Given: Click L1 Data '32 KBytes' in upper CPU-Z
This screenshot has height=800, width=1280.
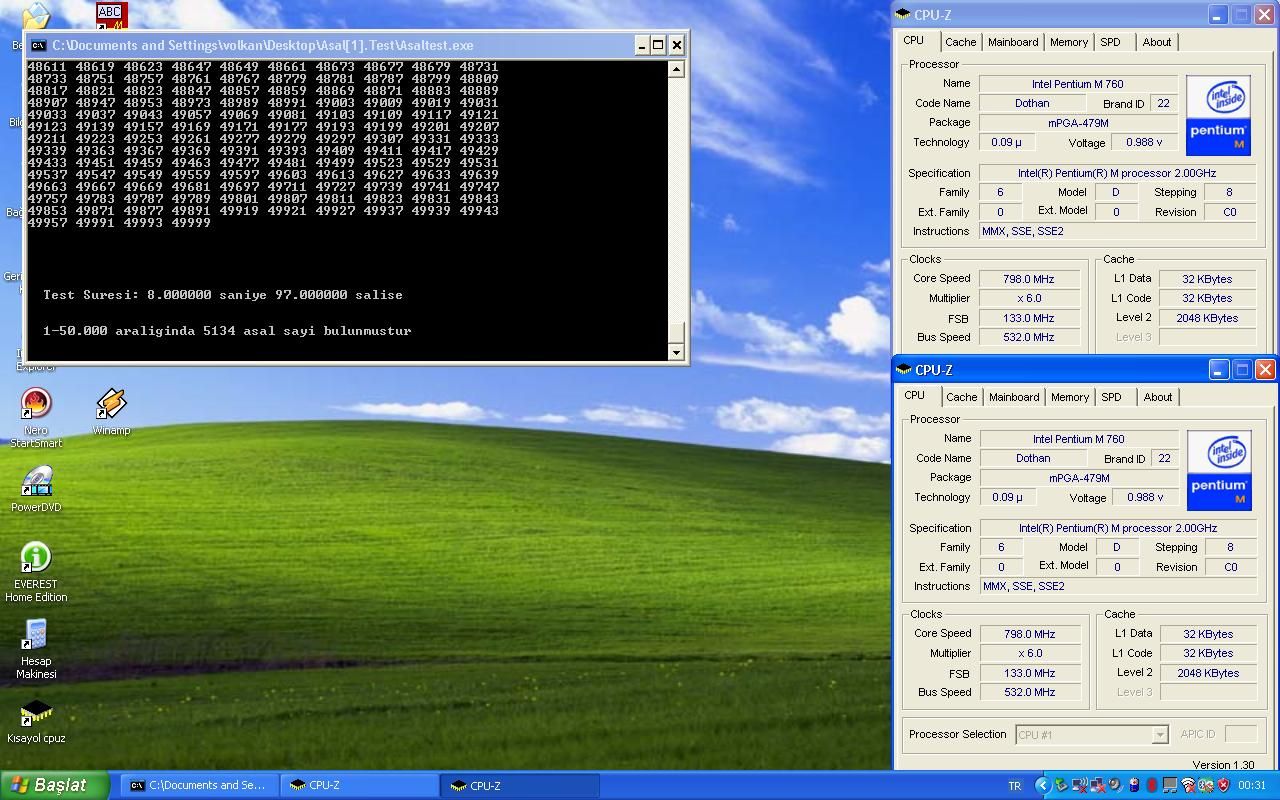Looking at the screenshot, I should coord(1207,279).
